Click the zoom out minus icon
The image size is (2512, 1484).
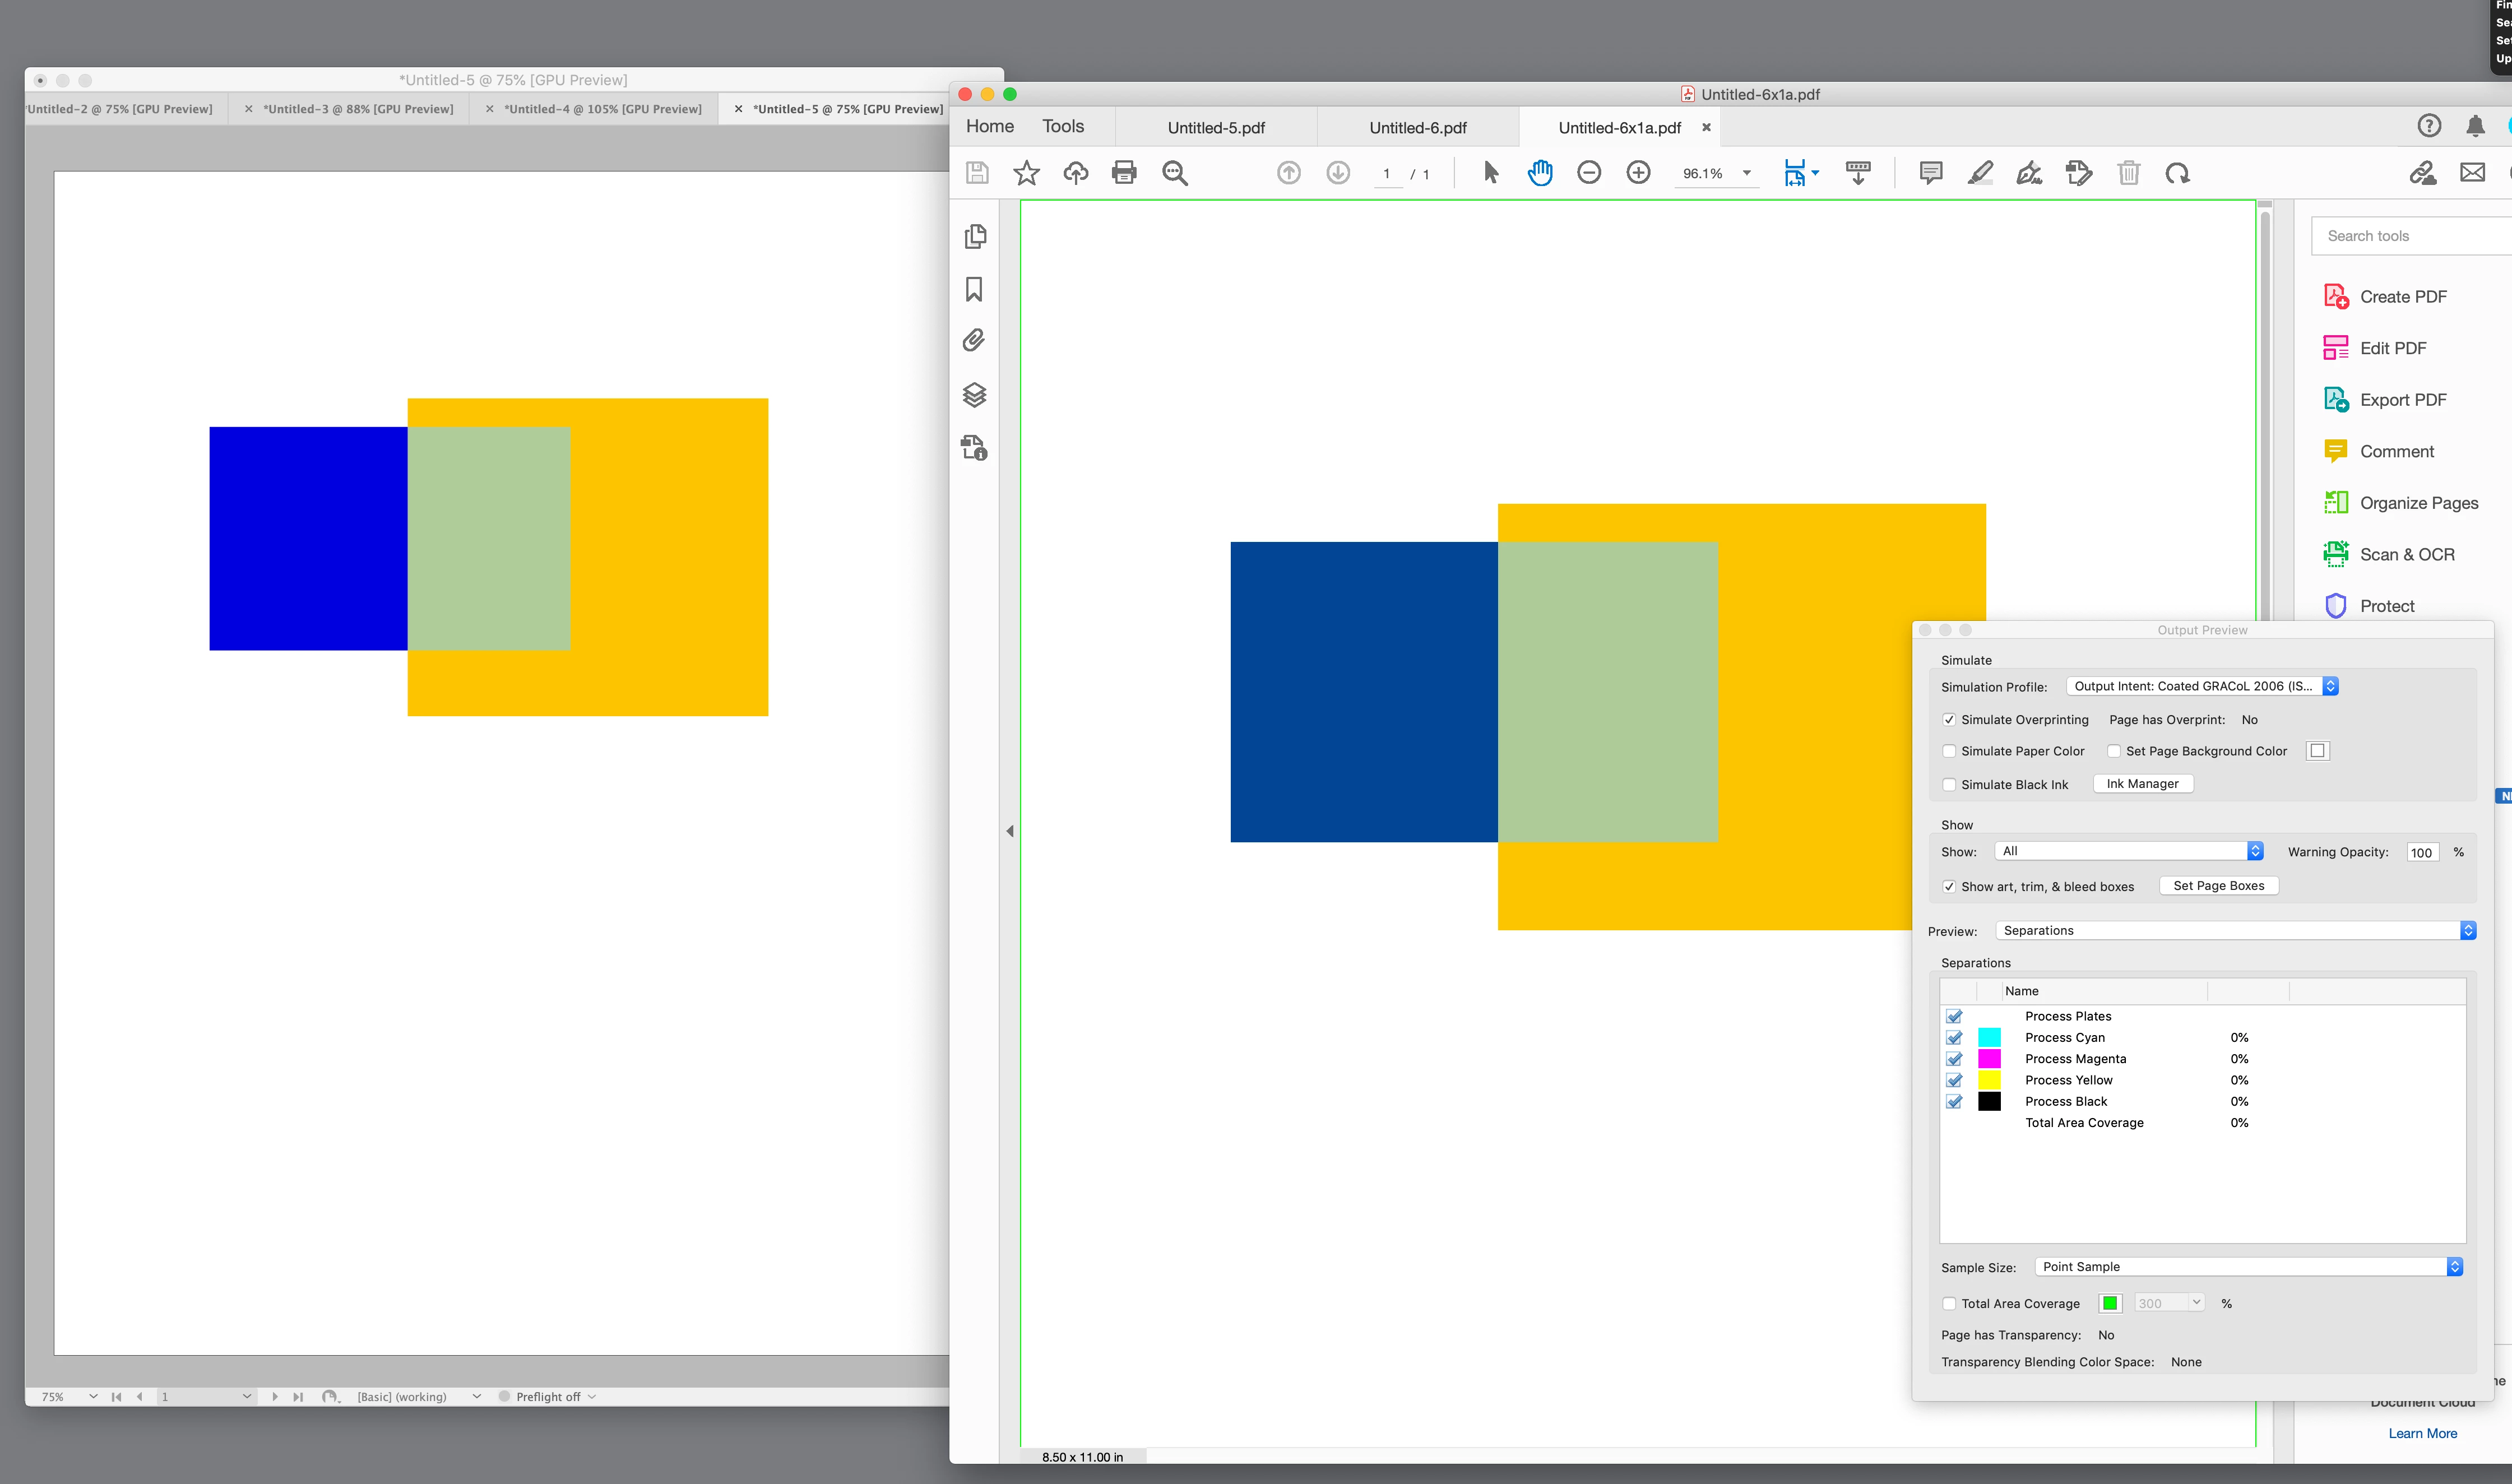coord(1589,173)
